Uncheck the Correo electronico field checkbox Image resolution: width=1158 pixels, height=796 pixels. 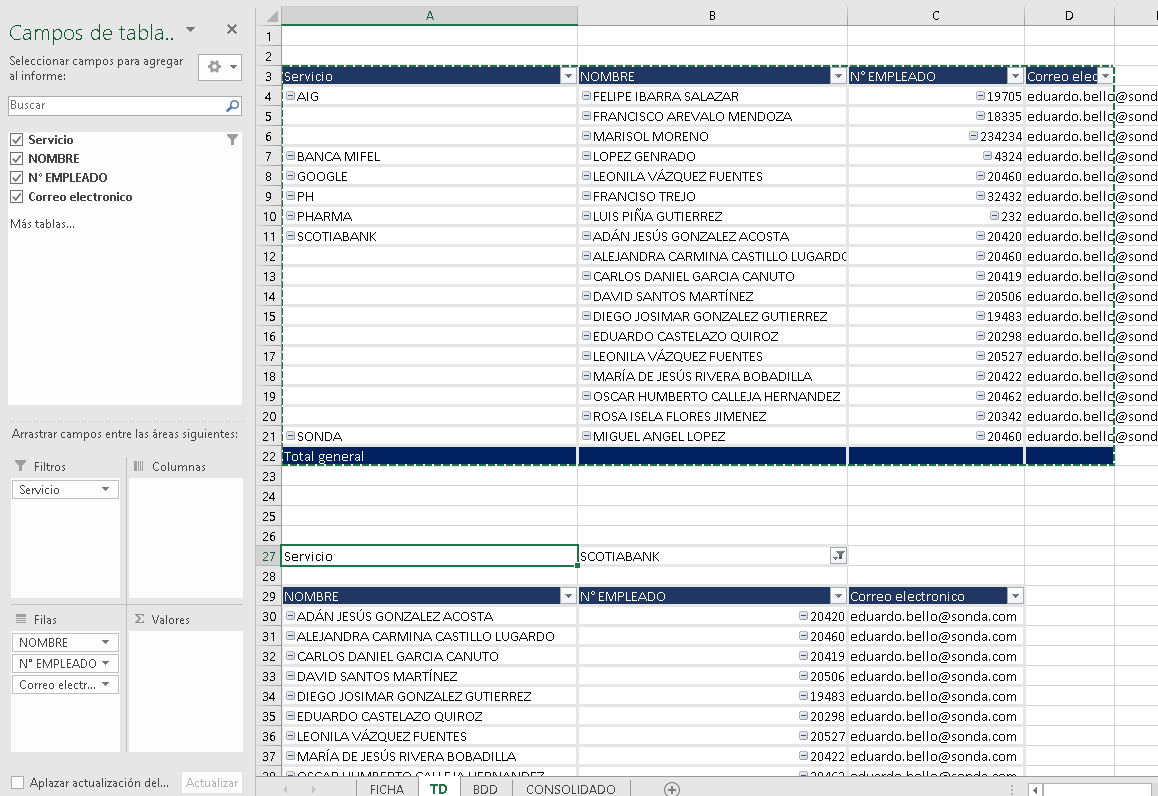pos(16,197)
